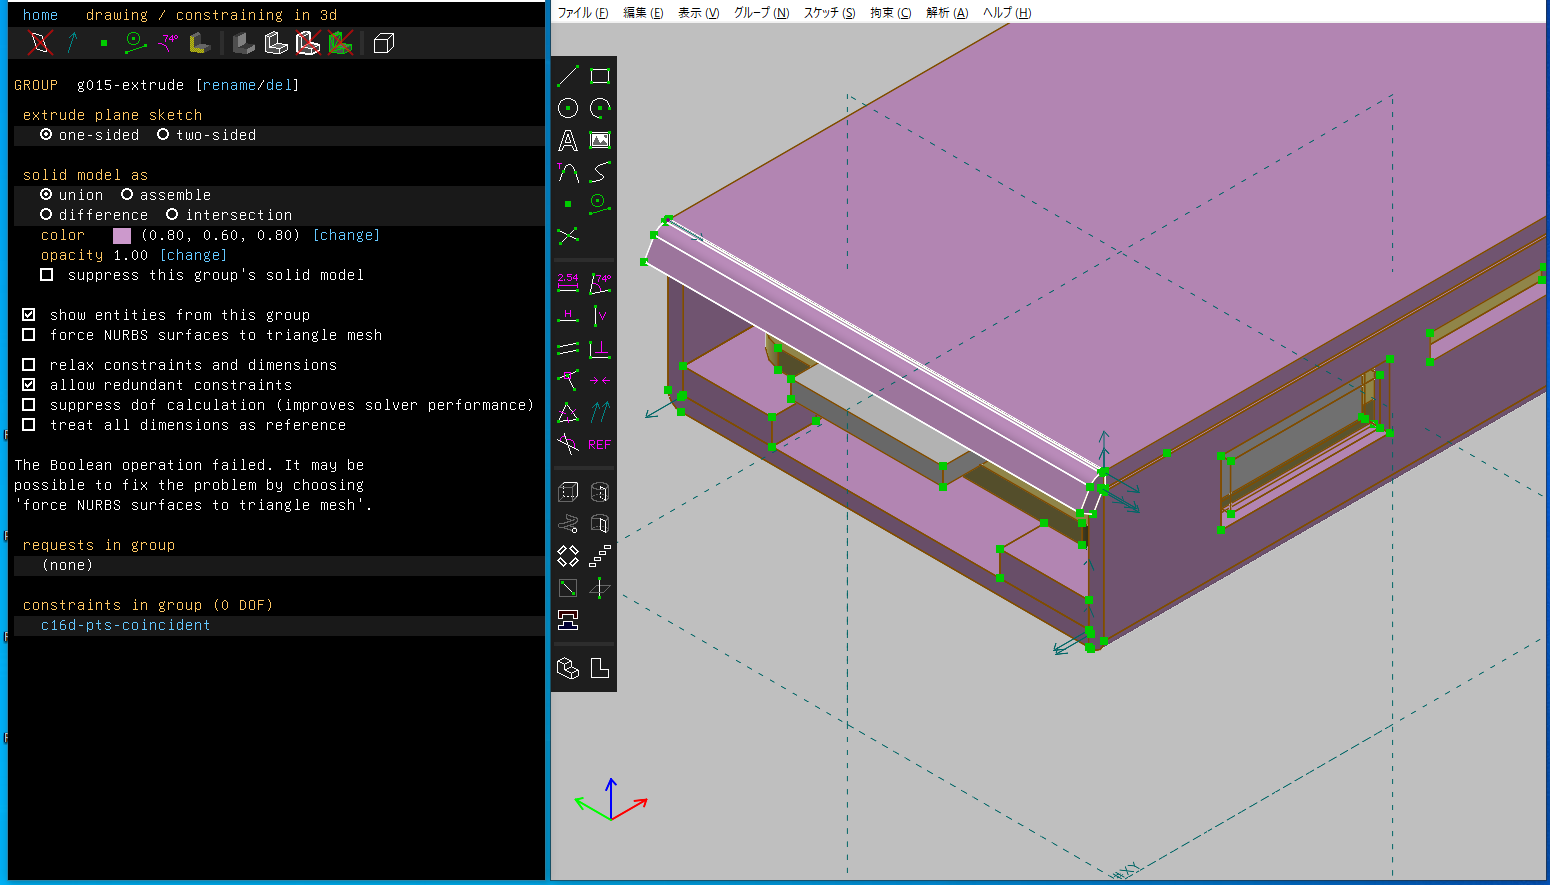Click the rename link for g015-extrude

pyautogui.click(x=229, y=85)
